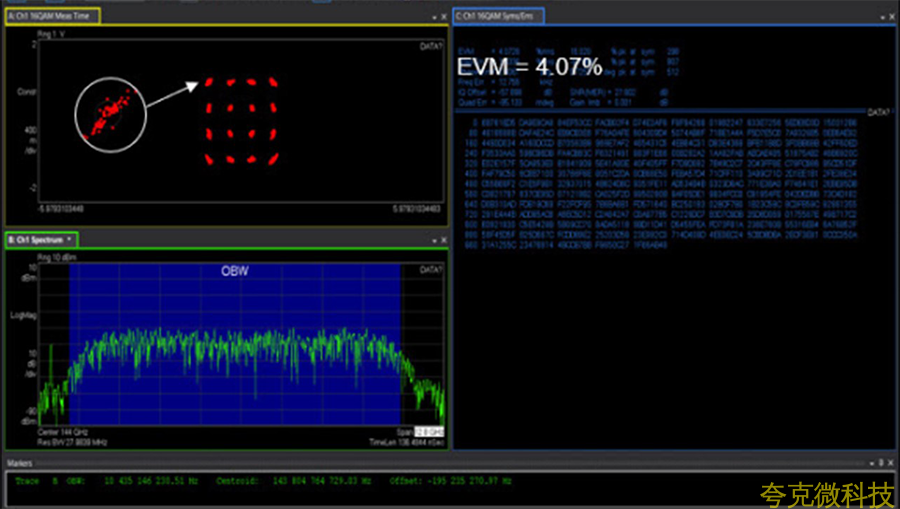Close the trace B Spectrum panel
The width and height of the screenshot is (900, 509).
(x=444, y=241)
